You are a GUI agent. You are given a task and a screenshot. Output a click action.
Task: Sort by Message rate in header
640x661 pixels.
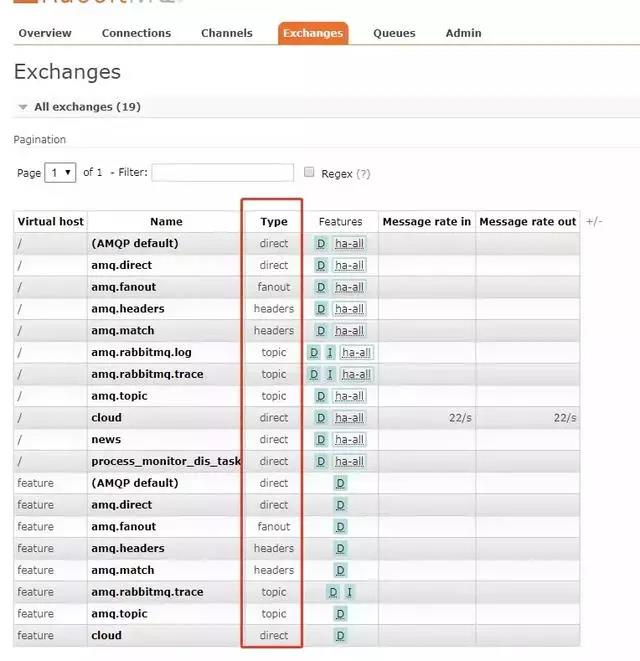click(x=427, y=221)
